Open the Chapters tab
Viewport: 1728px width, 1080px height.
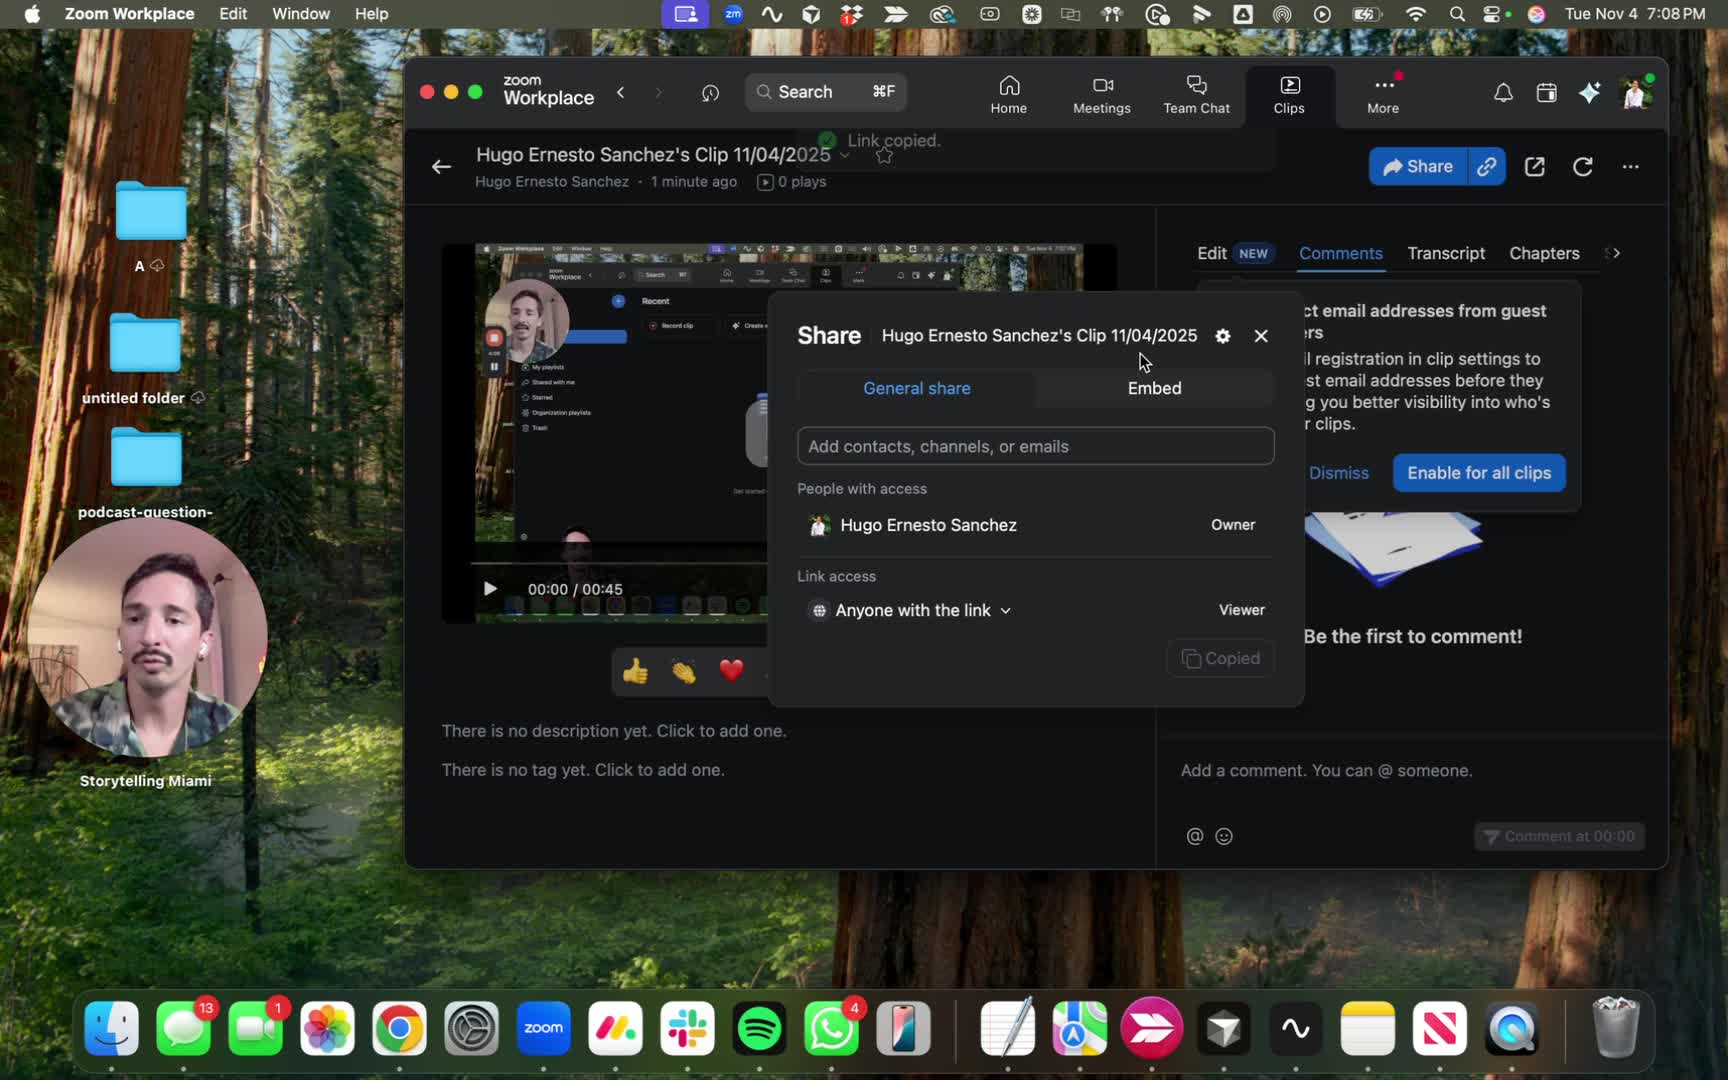tap(1544, 253)
